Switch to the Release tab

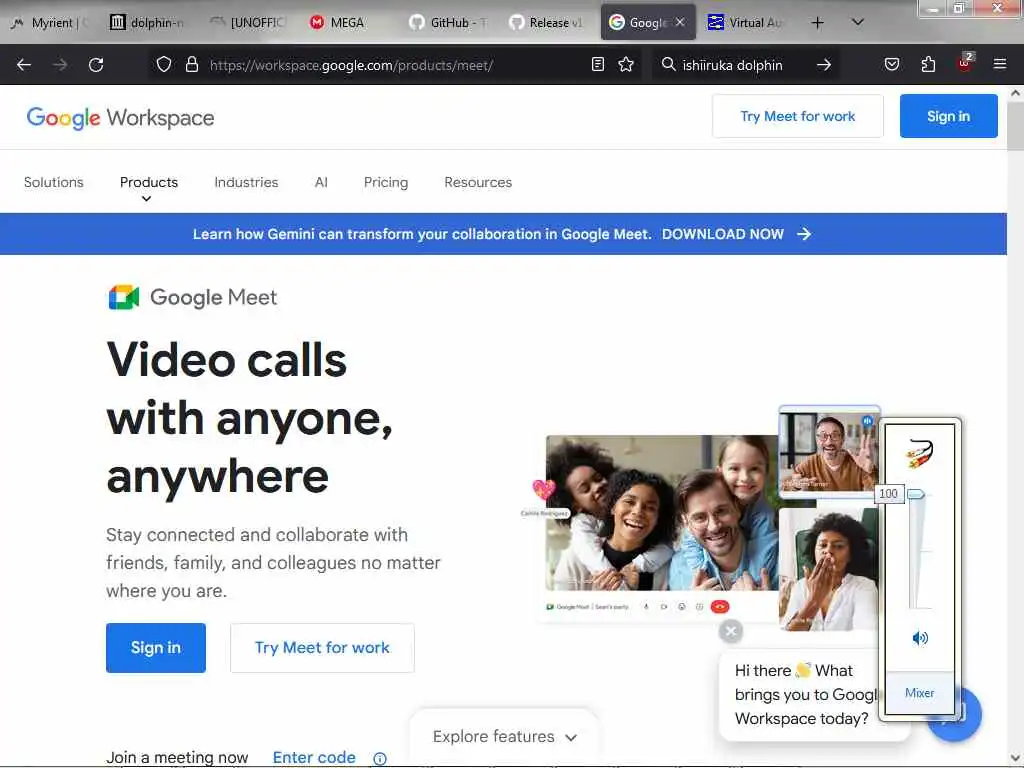click(547, 23)
